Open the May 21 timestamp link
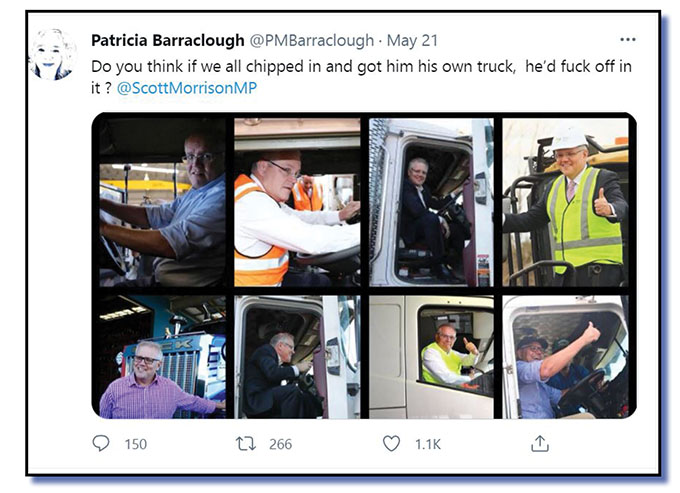Screen dimensions: 680x493 point(412,40)
